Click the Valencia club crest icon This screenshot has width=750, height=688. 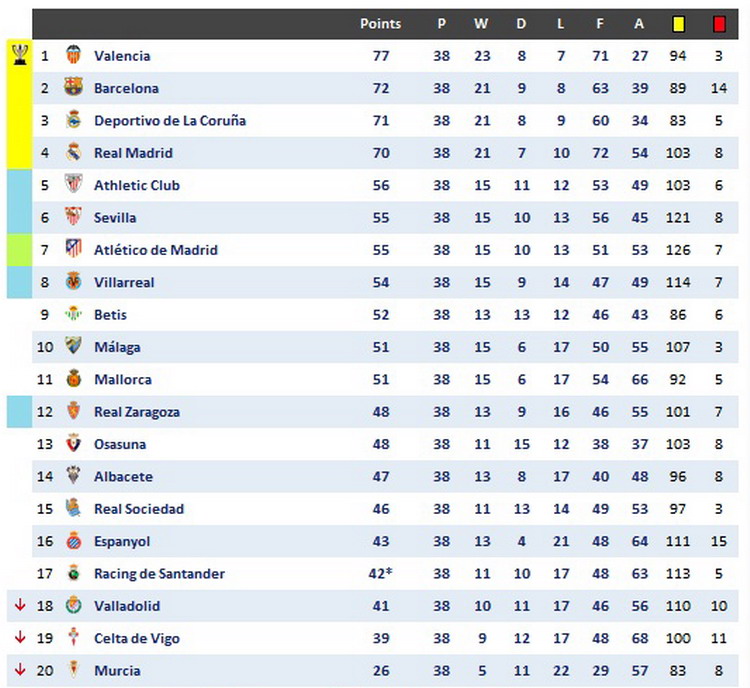tap(73, 56)
